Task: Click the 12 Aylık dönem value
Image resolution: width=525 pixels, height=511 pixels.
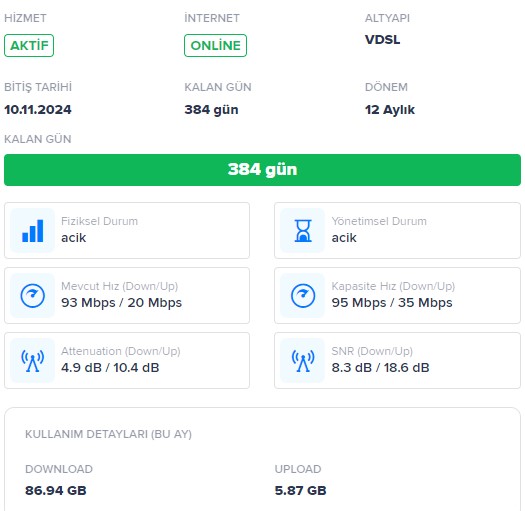Action: (x=390, y=110)
